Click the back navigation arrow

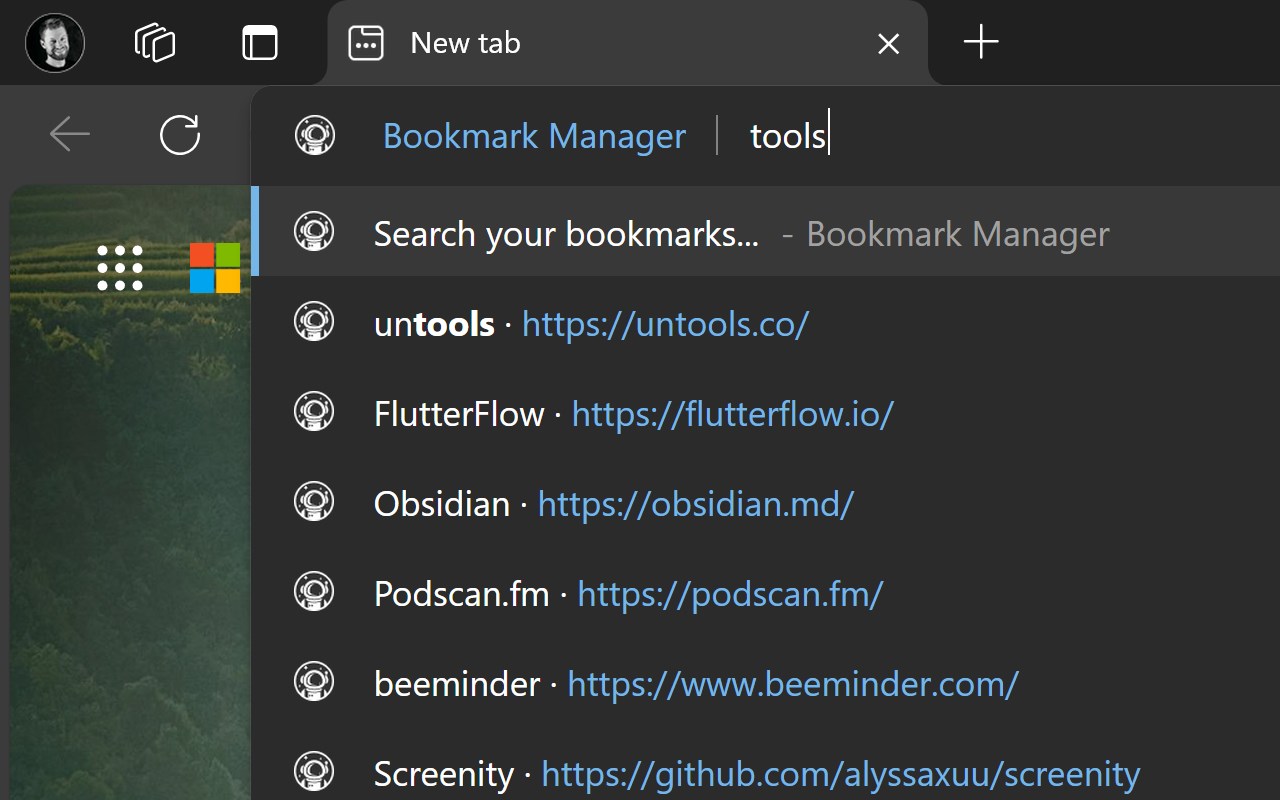(x=70, y=134)
